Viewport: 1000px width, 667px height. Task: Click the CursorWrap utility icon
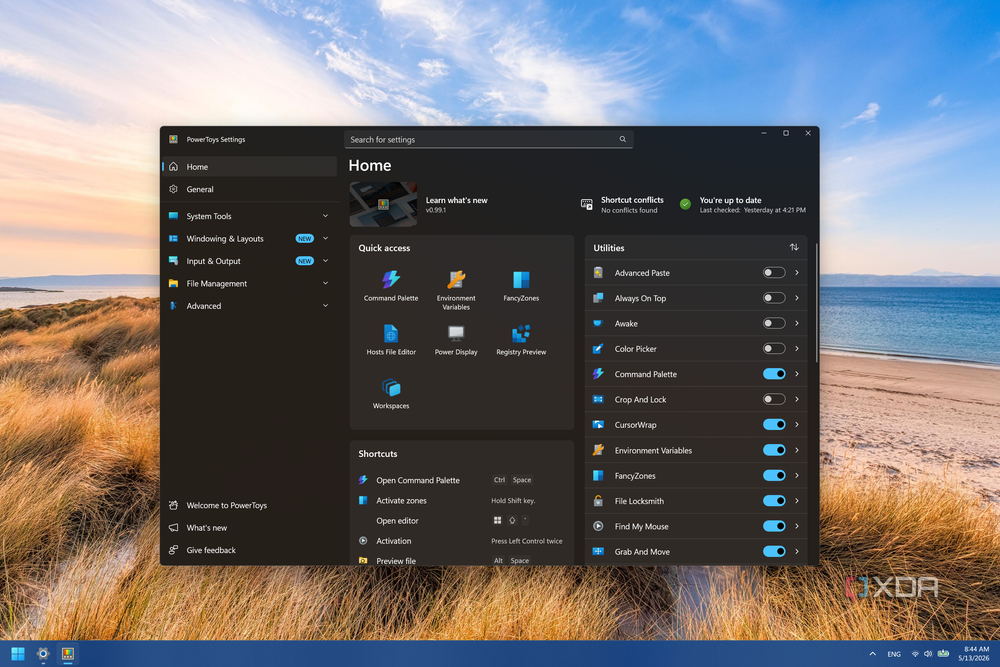click(x=598, y=425)
